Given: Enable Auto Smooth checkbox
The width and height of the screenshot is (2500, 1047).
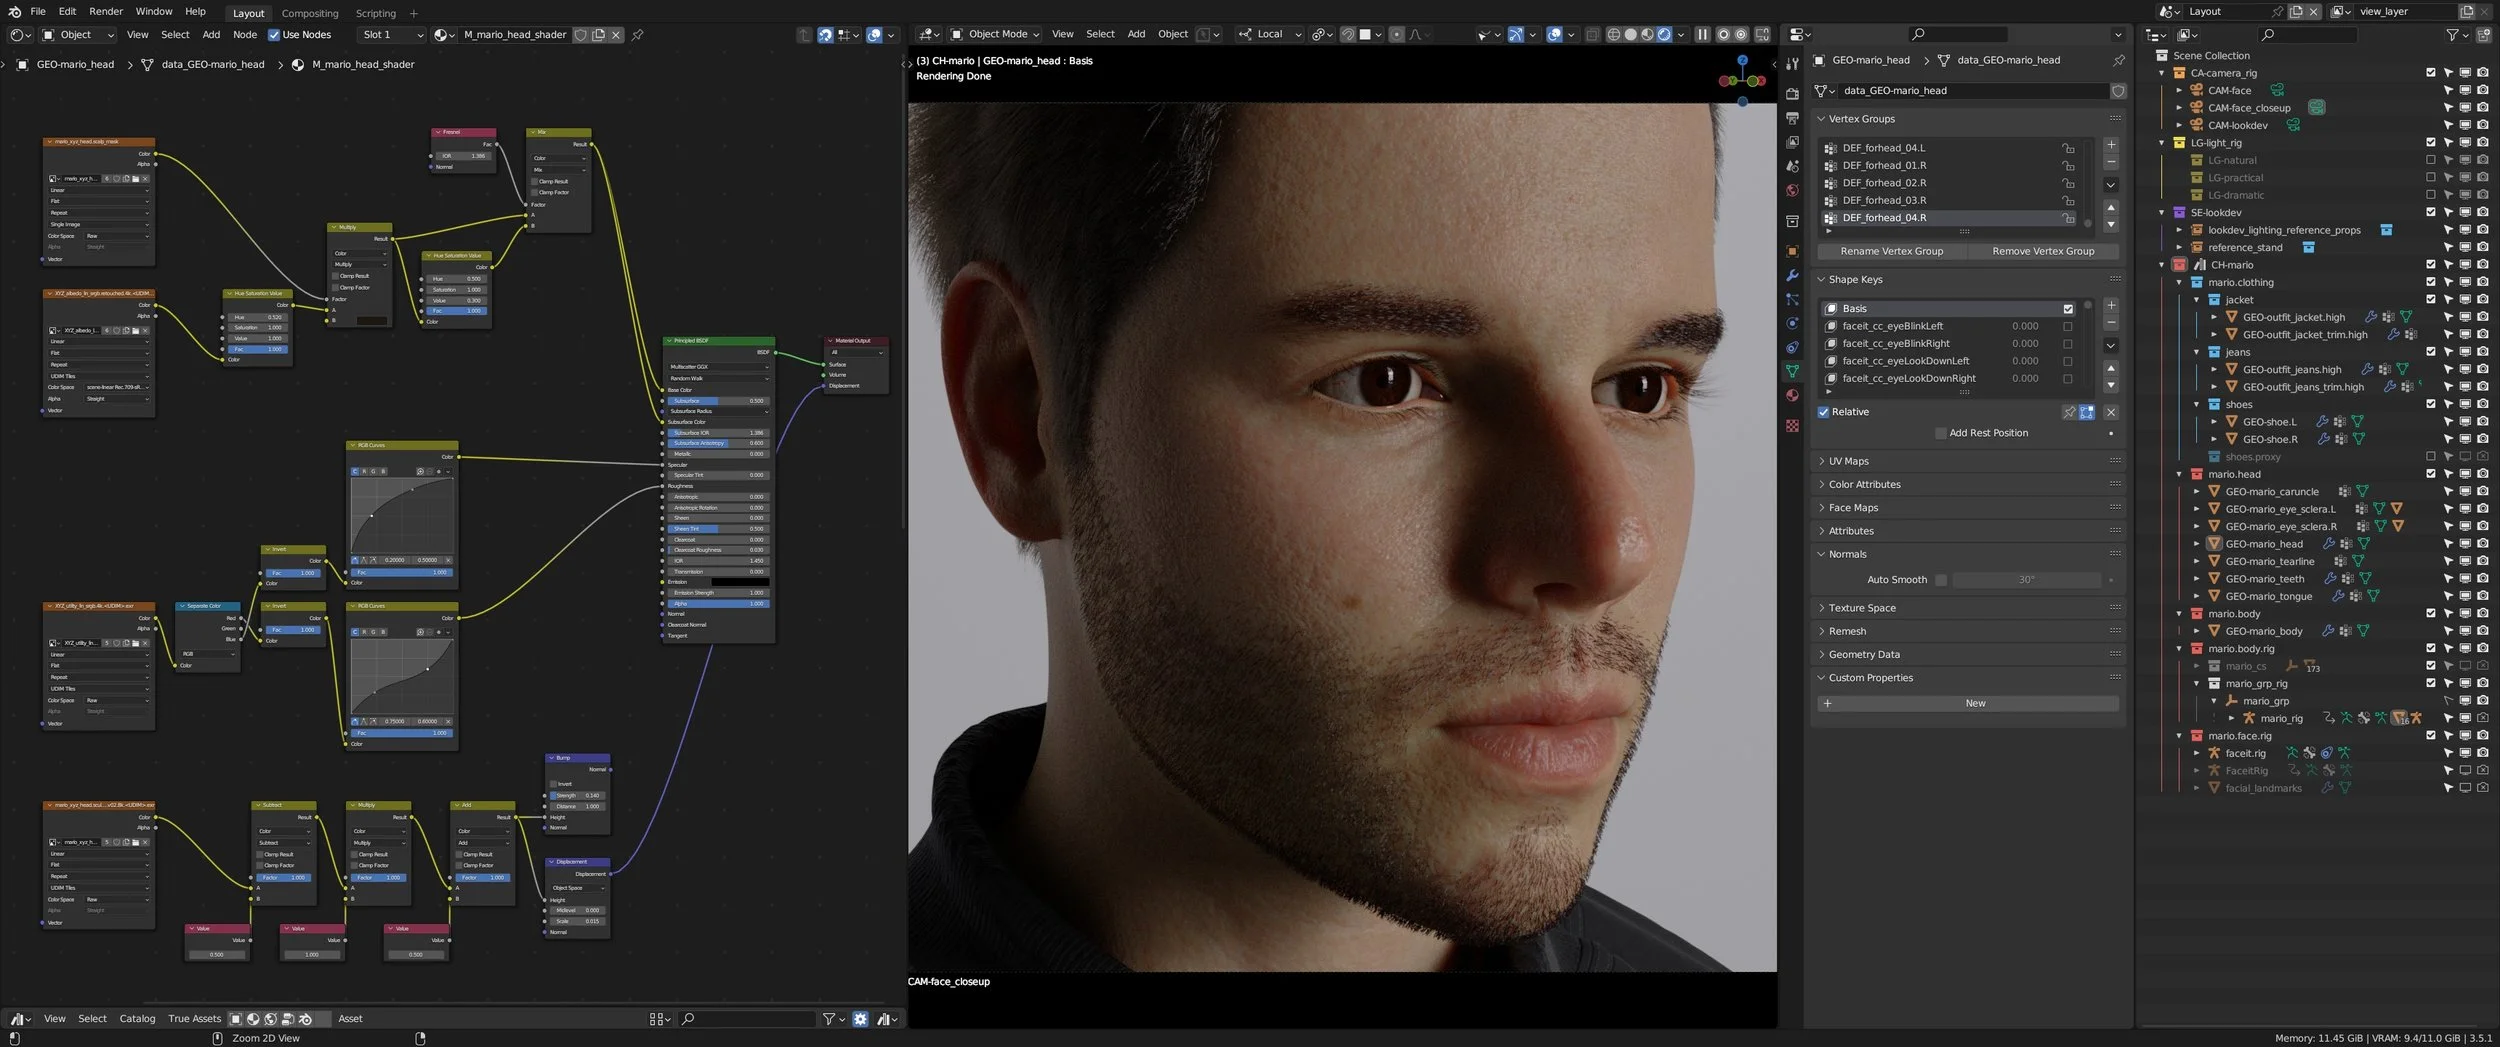Looking at the screenshot, I should point(1941,580).
